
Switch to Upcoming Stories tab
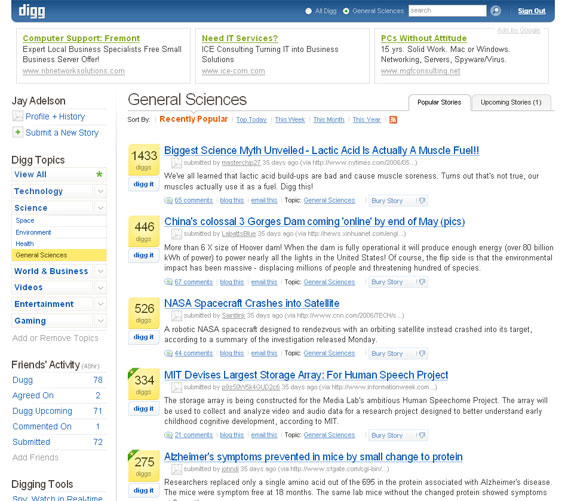click(x=511, y=102)
